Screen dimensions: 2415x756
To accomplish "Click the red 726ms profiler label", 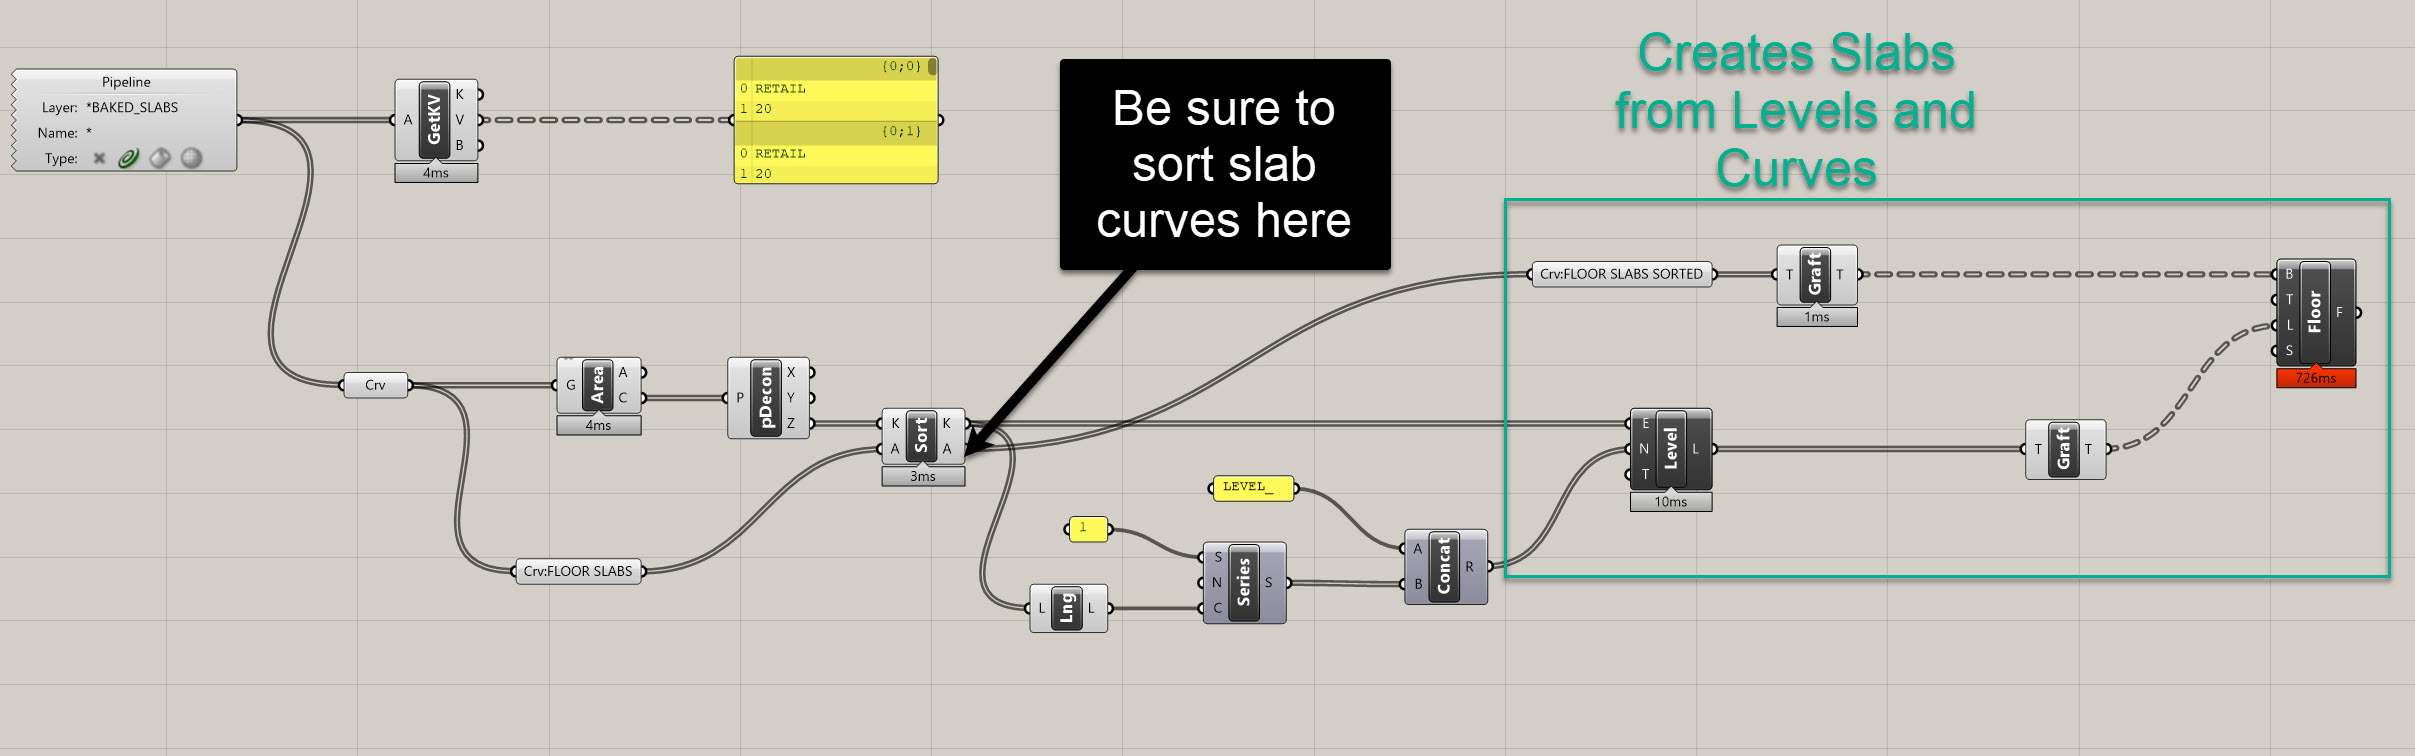I will (2315, 378).
